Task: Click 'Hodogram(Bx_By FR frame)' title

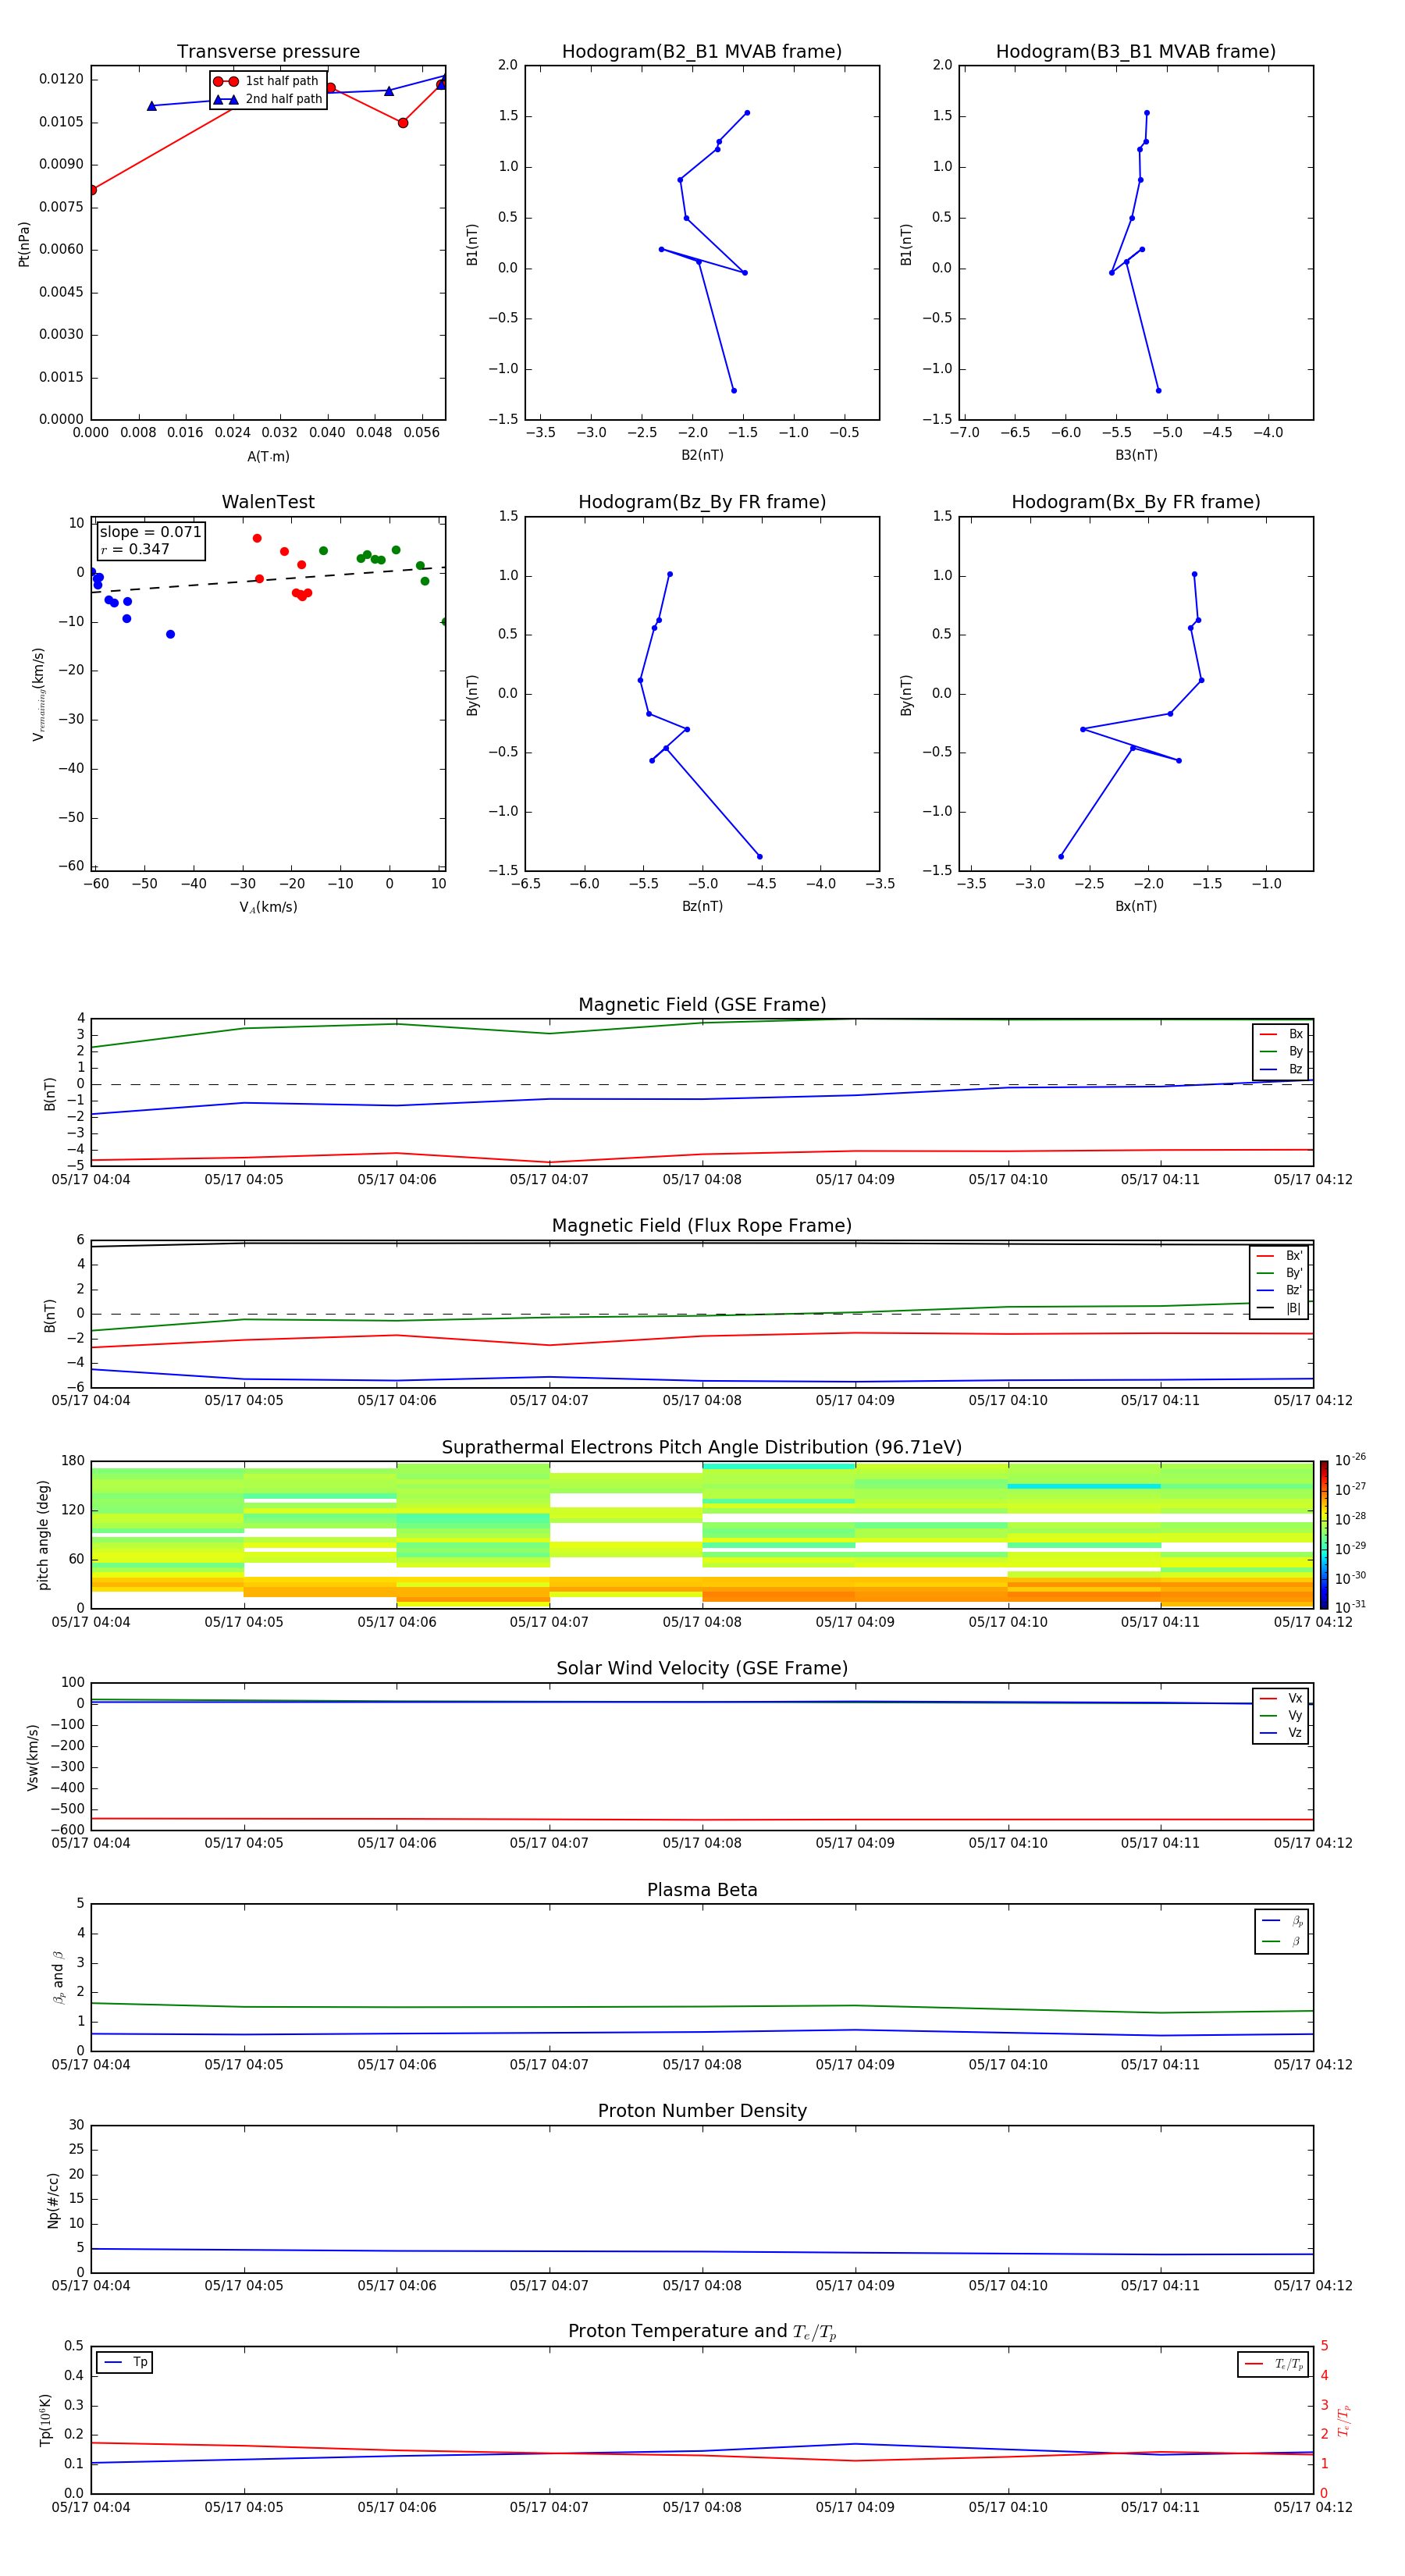Action: pos(1136,502)
